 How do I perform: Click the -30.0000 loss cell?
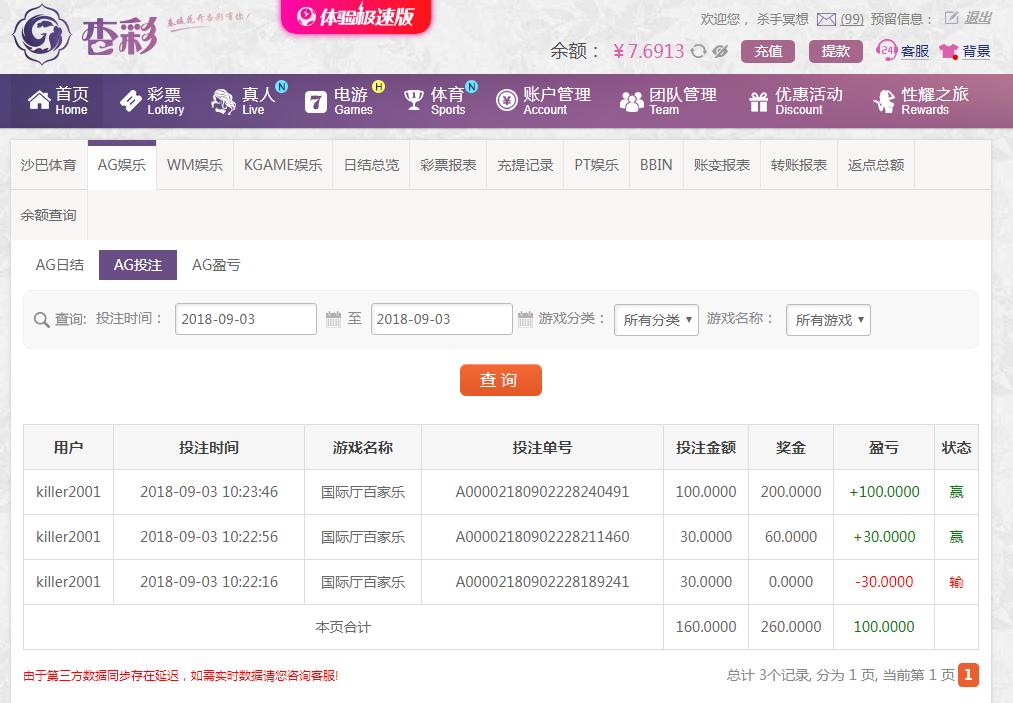[x=884, y=582]
